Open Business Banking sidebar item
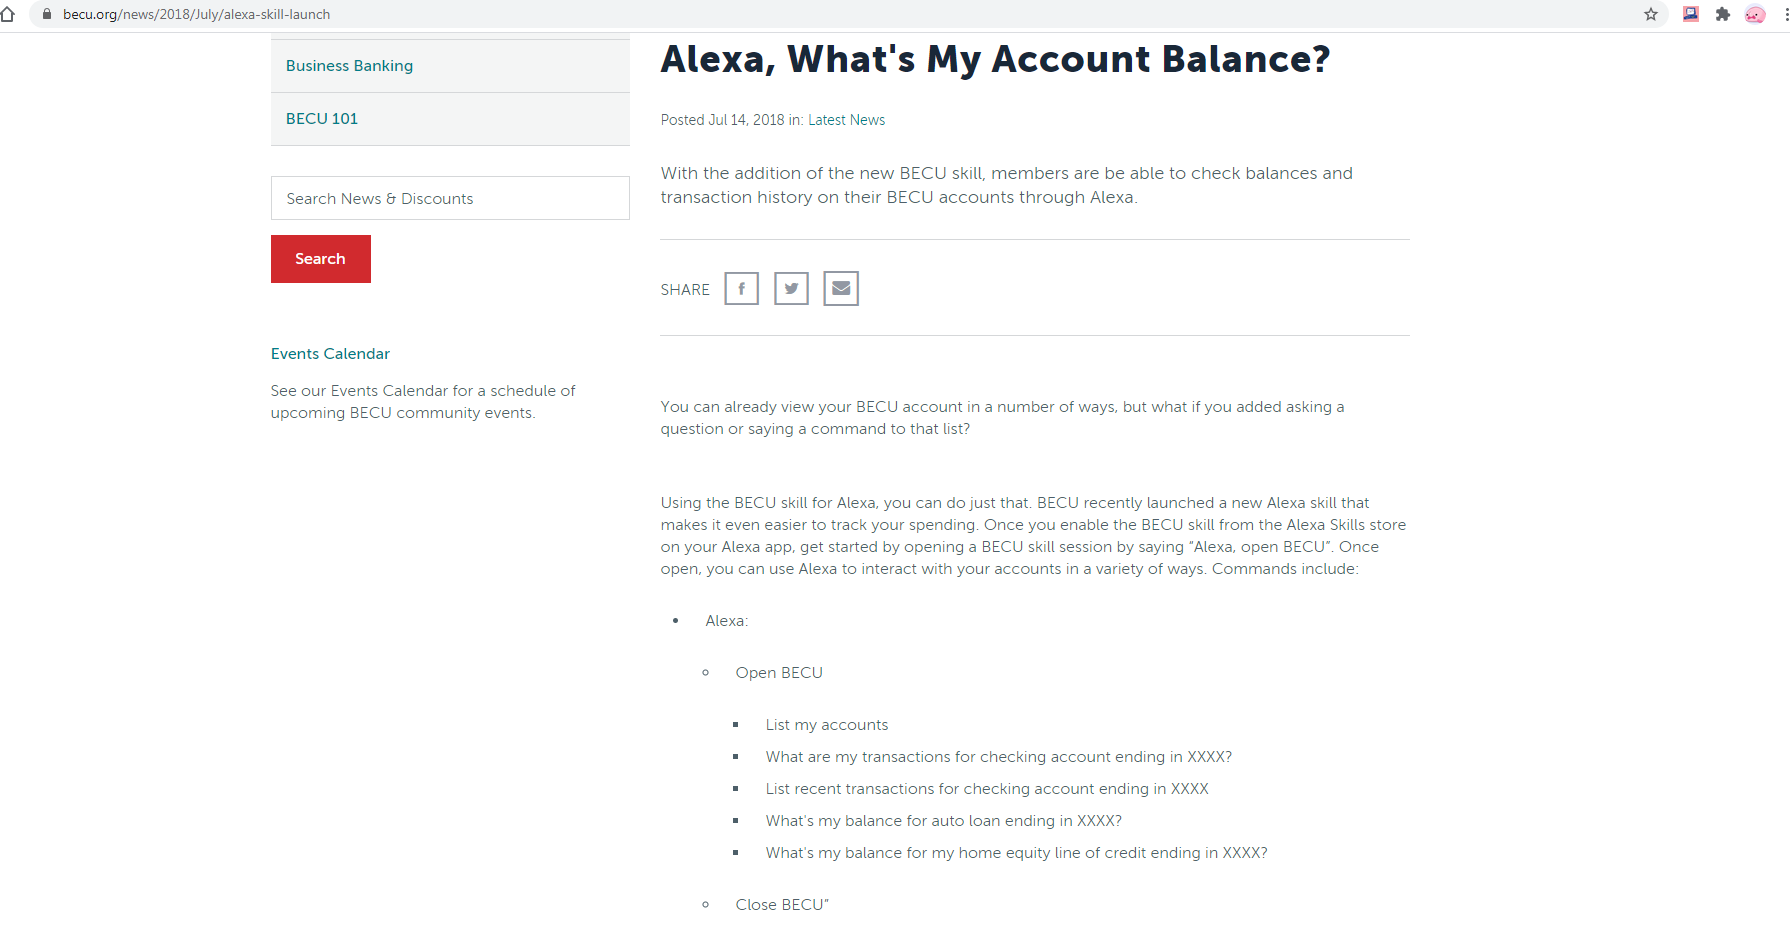 coord(349,66)
